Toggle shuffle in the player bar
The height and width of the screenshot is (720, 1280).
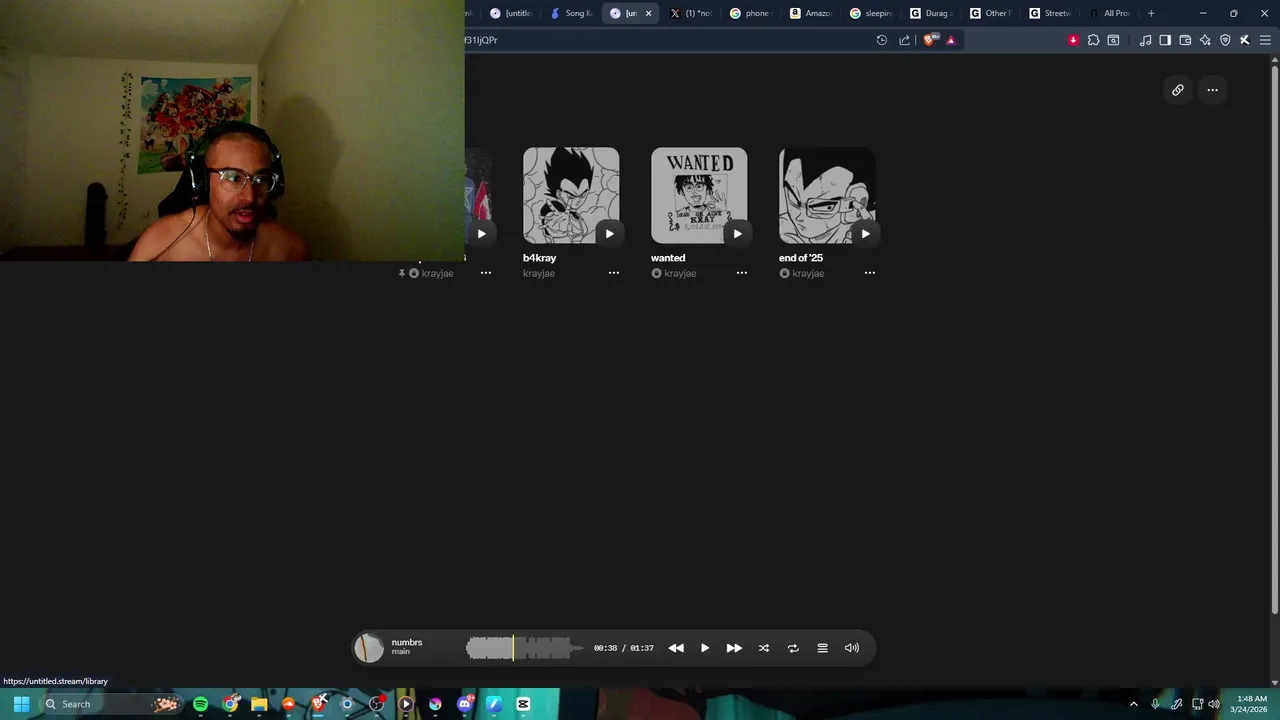(x=764, y=648)
